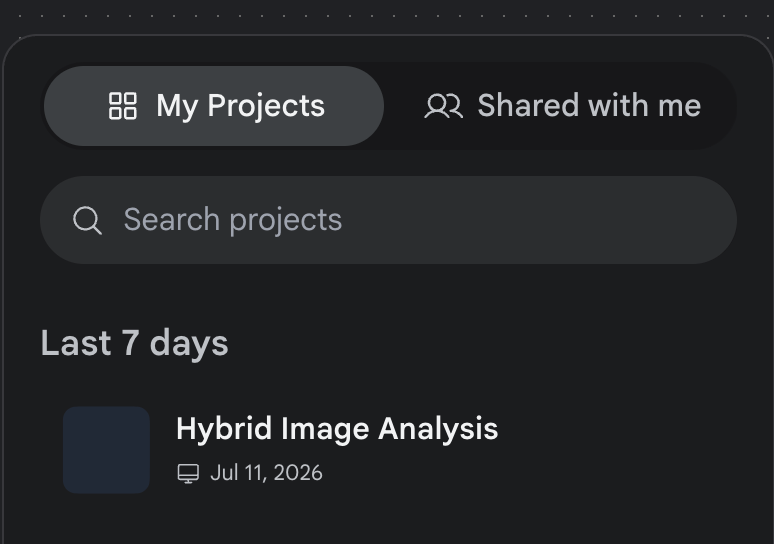Click the dark blue square project preview
The height and width of the screenshot is (544, 774).
(x=106, y=450)
